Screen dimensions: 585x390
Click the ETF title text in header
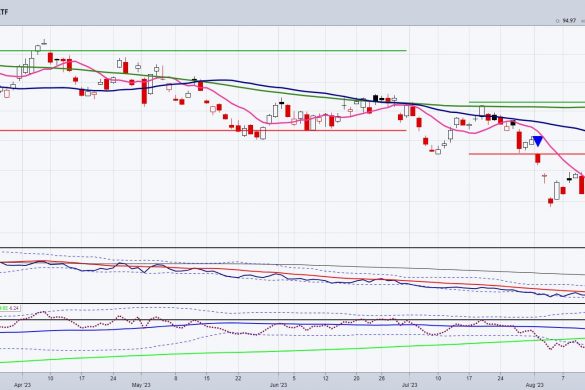4,12
